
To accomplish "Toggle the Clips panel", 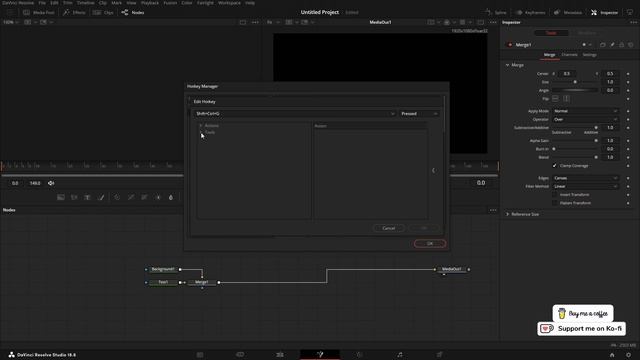I will [103, 13].
